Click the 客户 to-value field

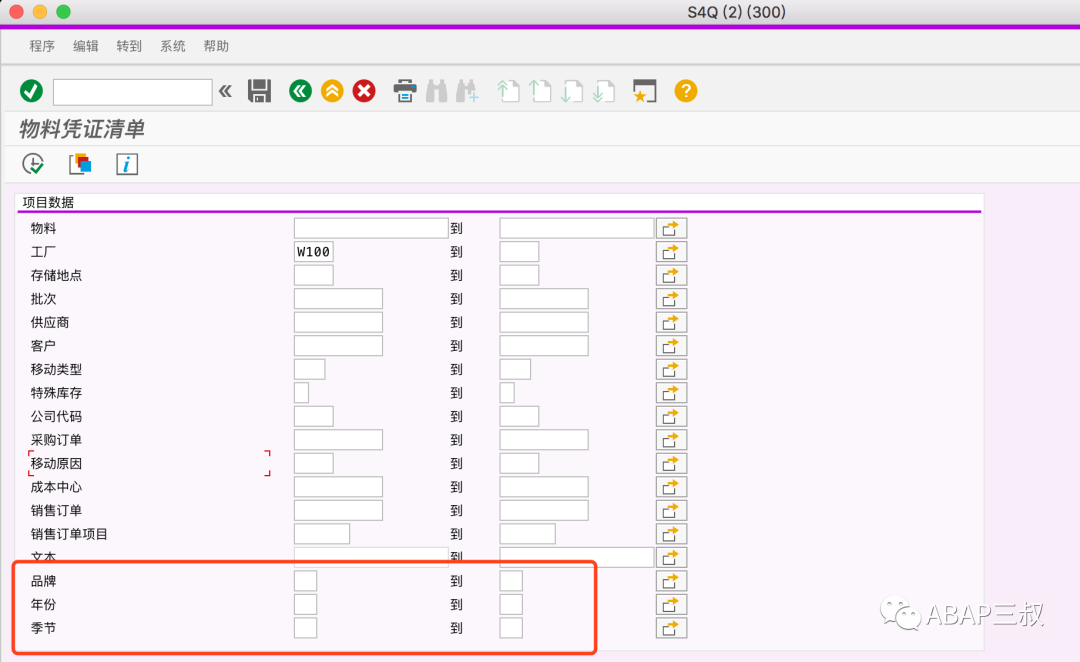tap(544, 346)
